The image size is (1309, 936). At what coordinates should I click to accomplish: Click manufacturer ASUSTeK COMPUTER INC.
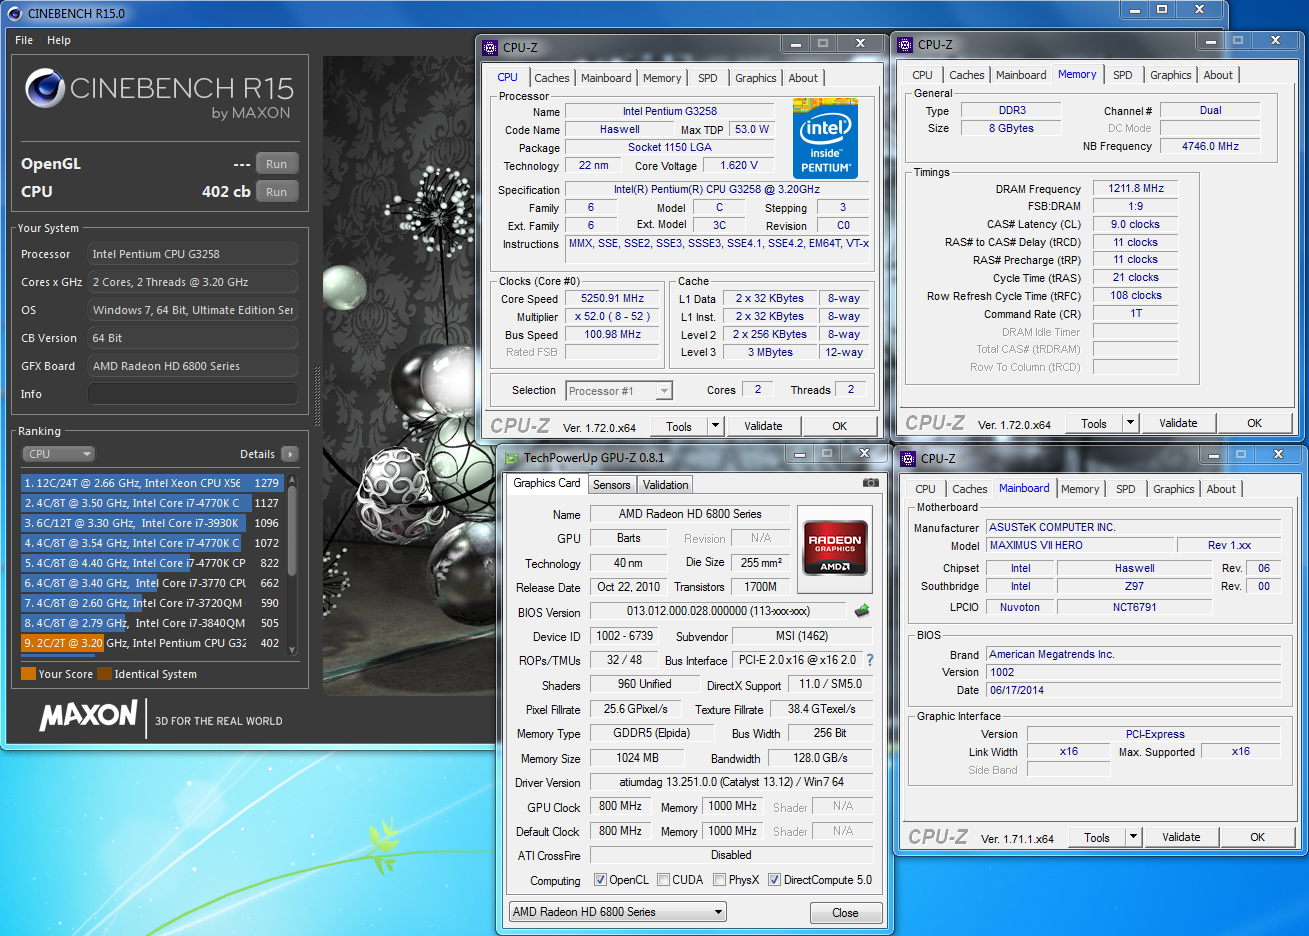coord(1134,527)
